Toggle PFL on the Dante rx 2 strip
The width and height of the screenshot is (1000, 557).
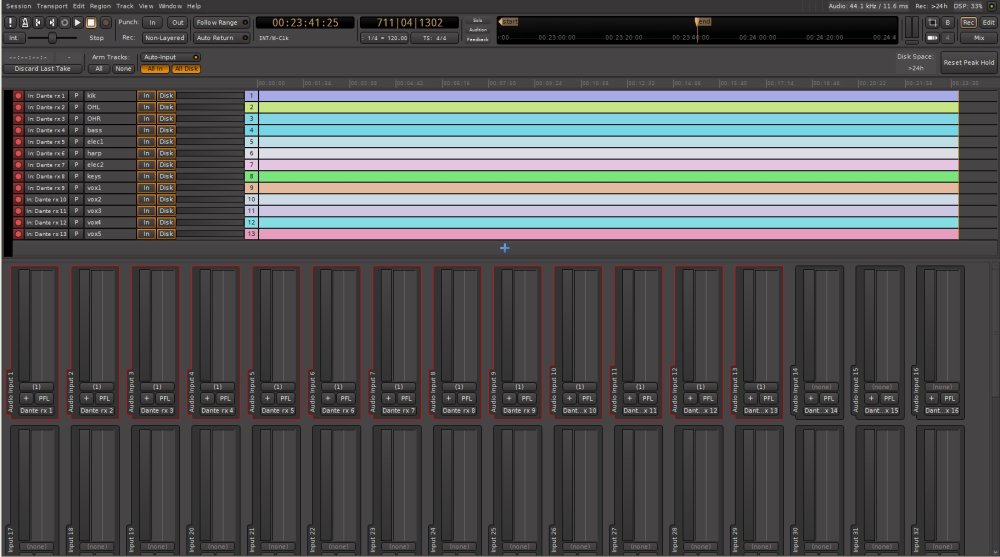click(x=104, y=398)
